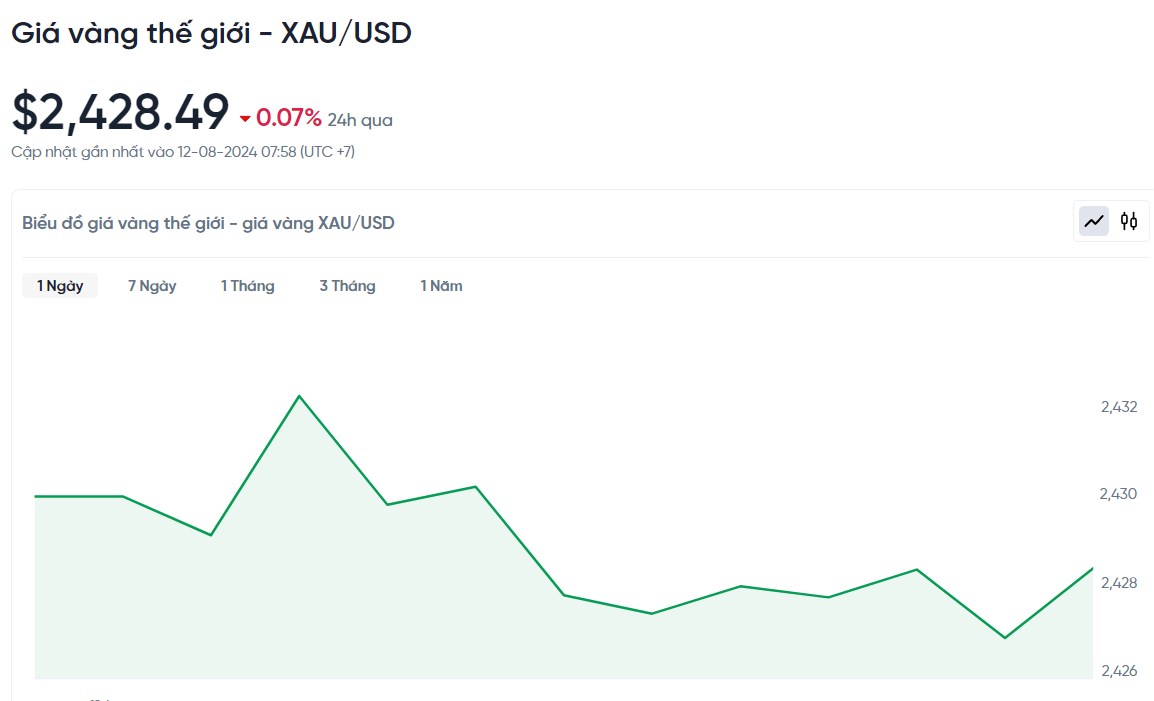Switch to the line chart view

point(1094,221)
